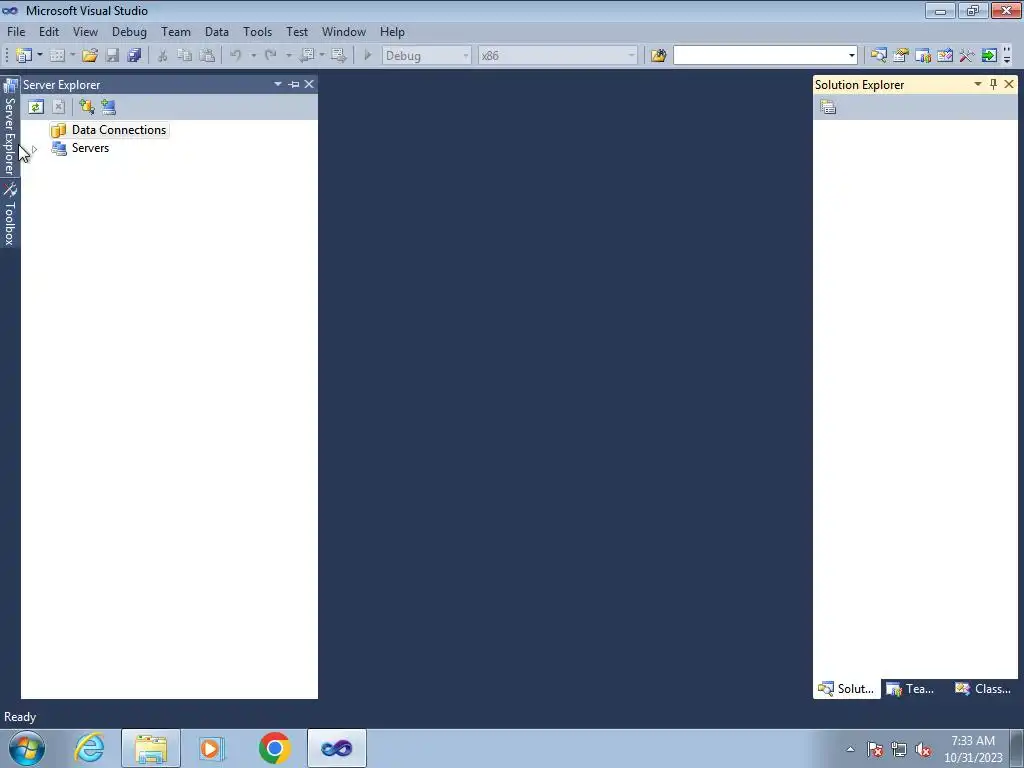The width and height of the screenshot is (1024, 768).
Task: Click the Save toolbar icon
Action: [x=112, y=56]
